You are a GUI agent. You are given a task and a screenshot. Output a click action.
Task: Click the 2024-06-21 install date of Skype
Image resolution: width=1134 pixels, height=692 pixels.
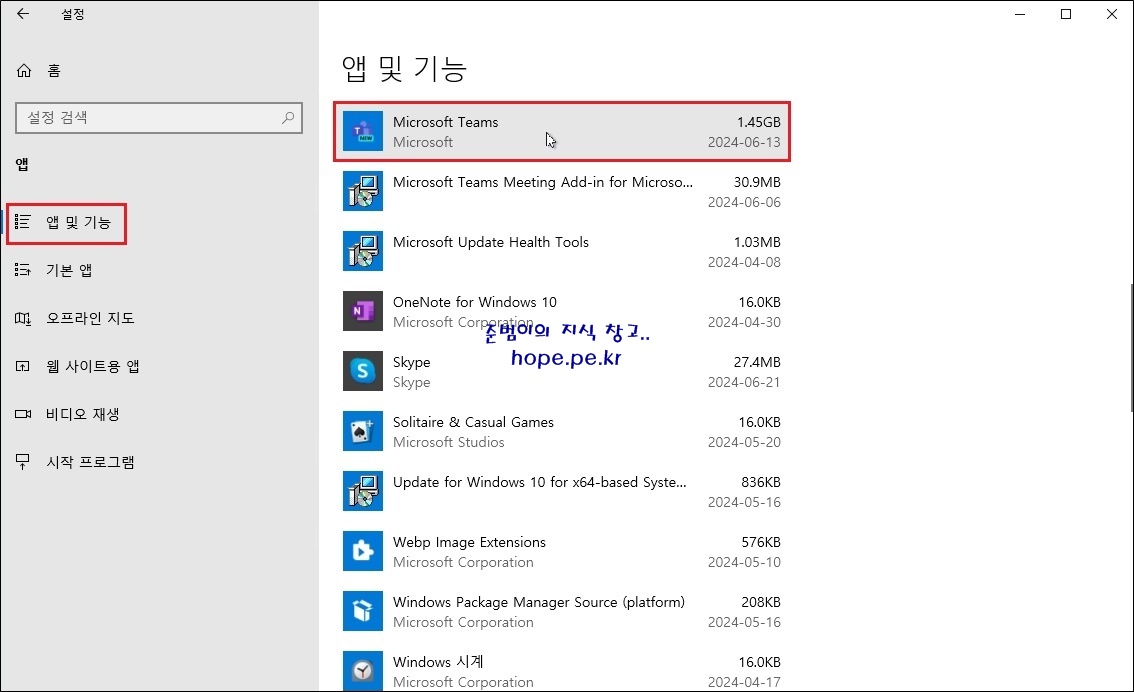coord(744,383)
